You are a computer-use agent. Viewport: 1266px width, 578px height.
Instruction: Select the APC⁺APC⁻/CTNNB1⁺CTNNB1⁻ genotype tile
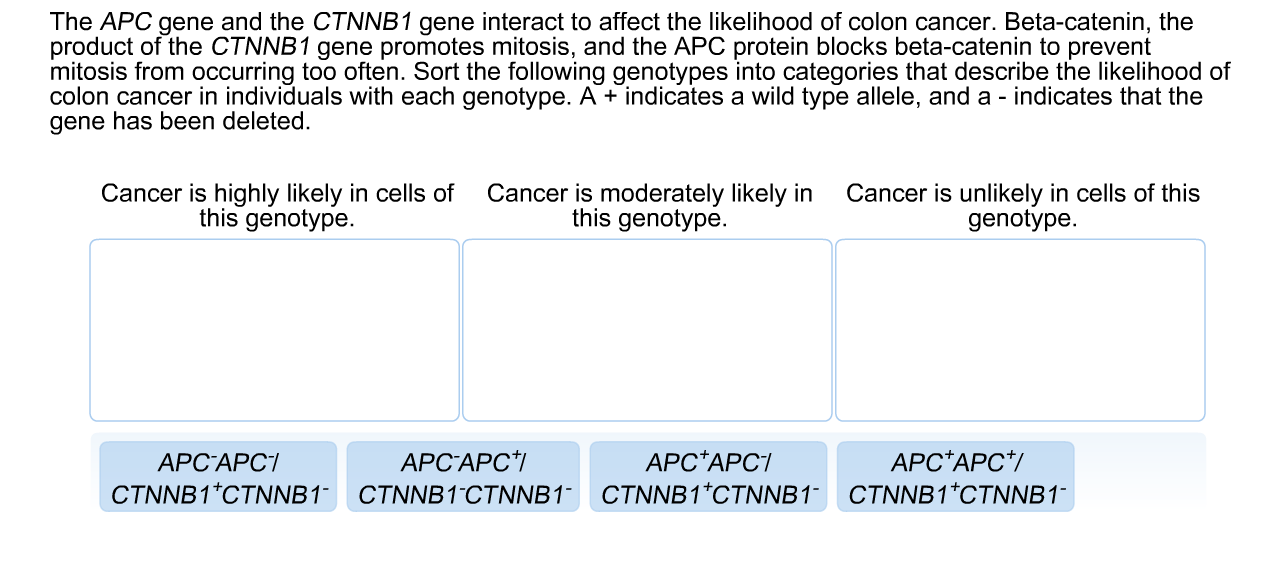coord(708,475)
